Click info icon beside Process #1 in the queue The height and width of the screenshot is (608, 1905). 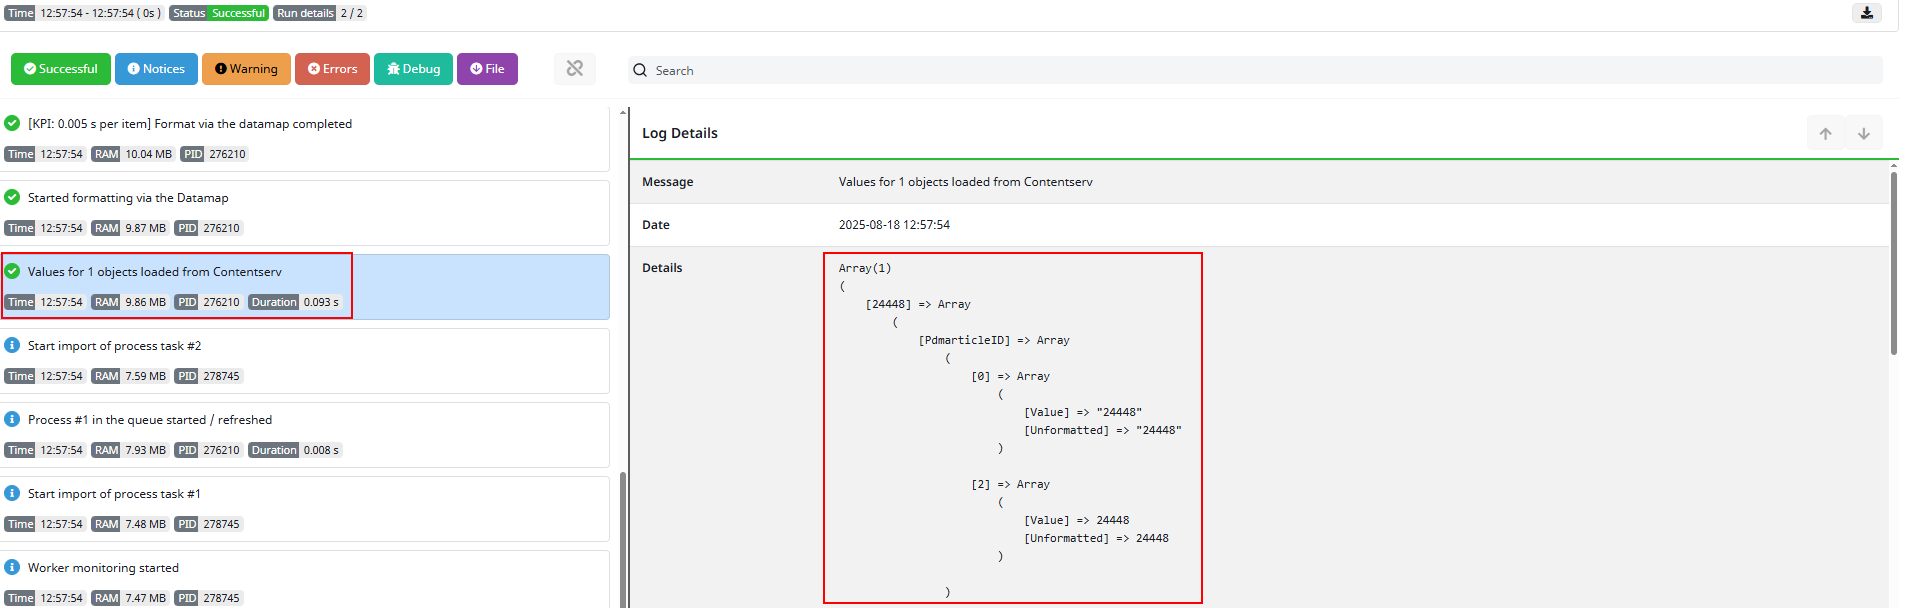click(x=12, y=419)
